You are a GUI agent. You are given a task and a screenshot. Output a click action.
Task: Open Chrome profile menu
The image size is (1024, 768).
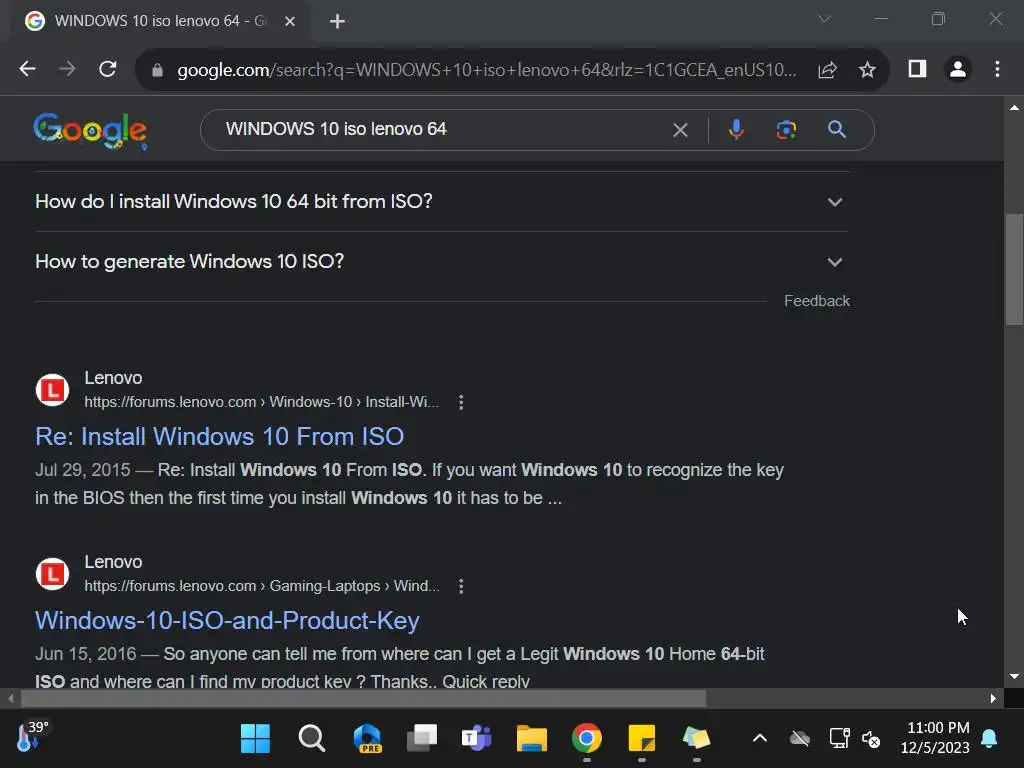pos(958,69)
